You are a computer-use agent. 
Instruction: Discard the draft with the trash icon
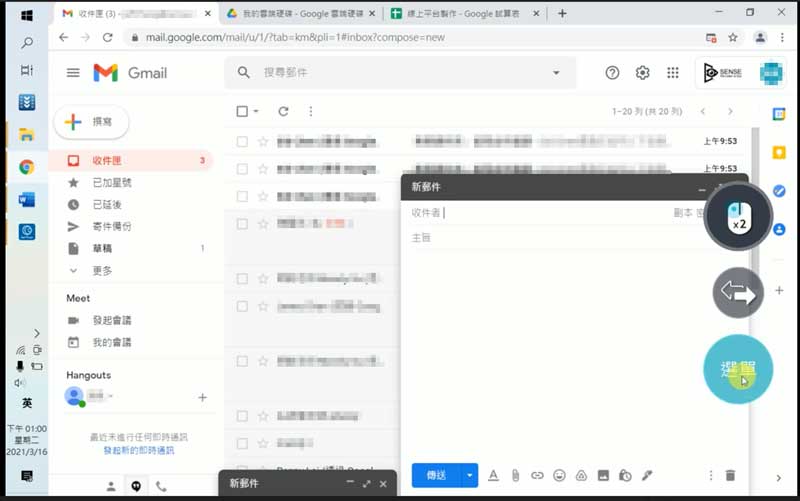(x=730, y=476)
